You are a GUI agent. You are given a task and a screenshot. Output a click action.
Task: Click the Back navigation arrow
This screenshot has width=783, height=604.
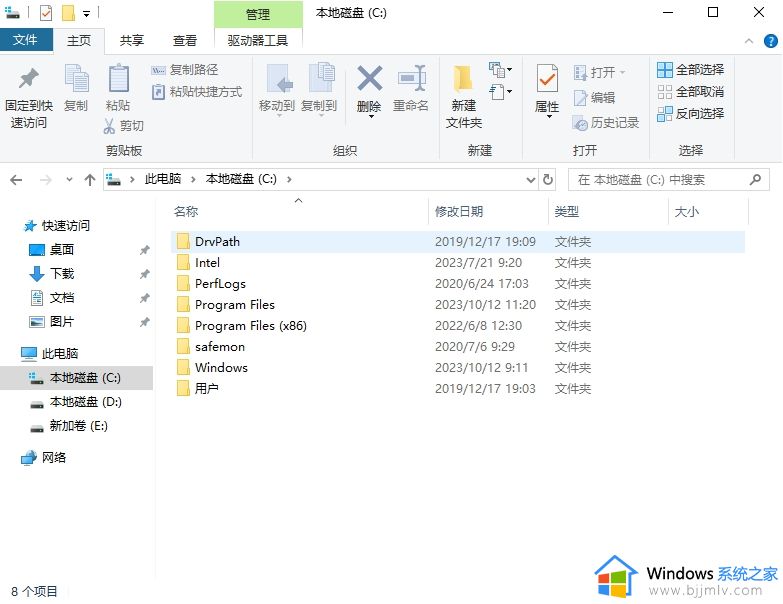pos(16,180)
